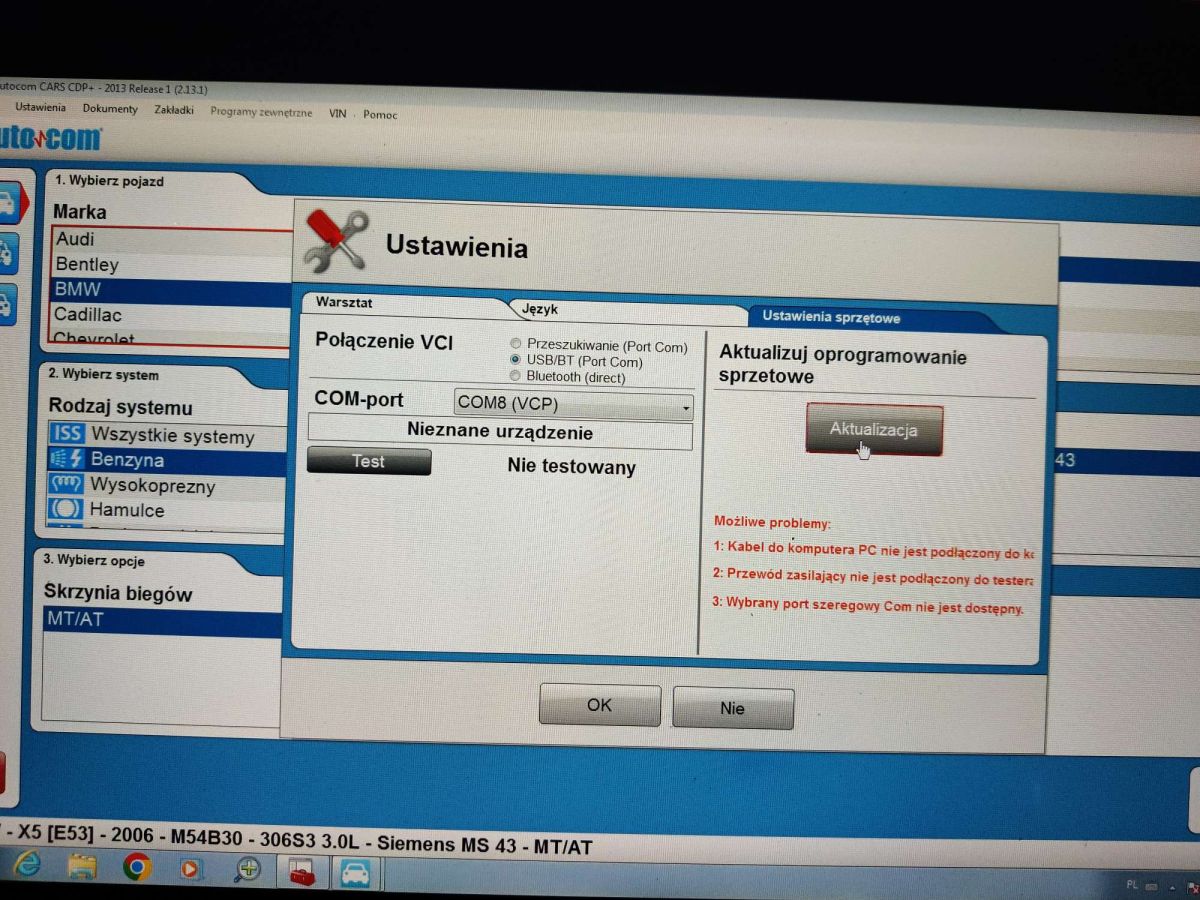Select Bentley in the Marka list
Viewport: 1200px width, 900px height.
pos(172,265)
